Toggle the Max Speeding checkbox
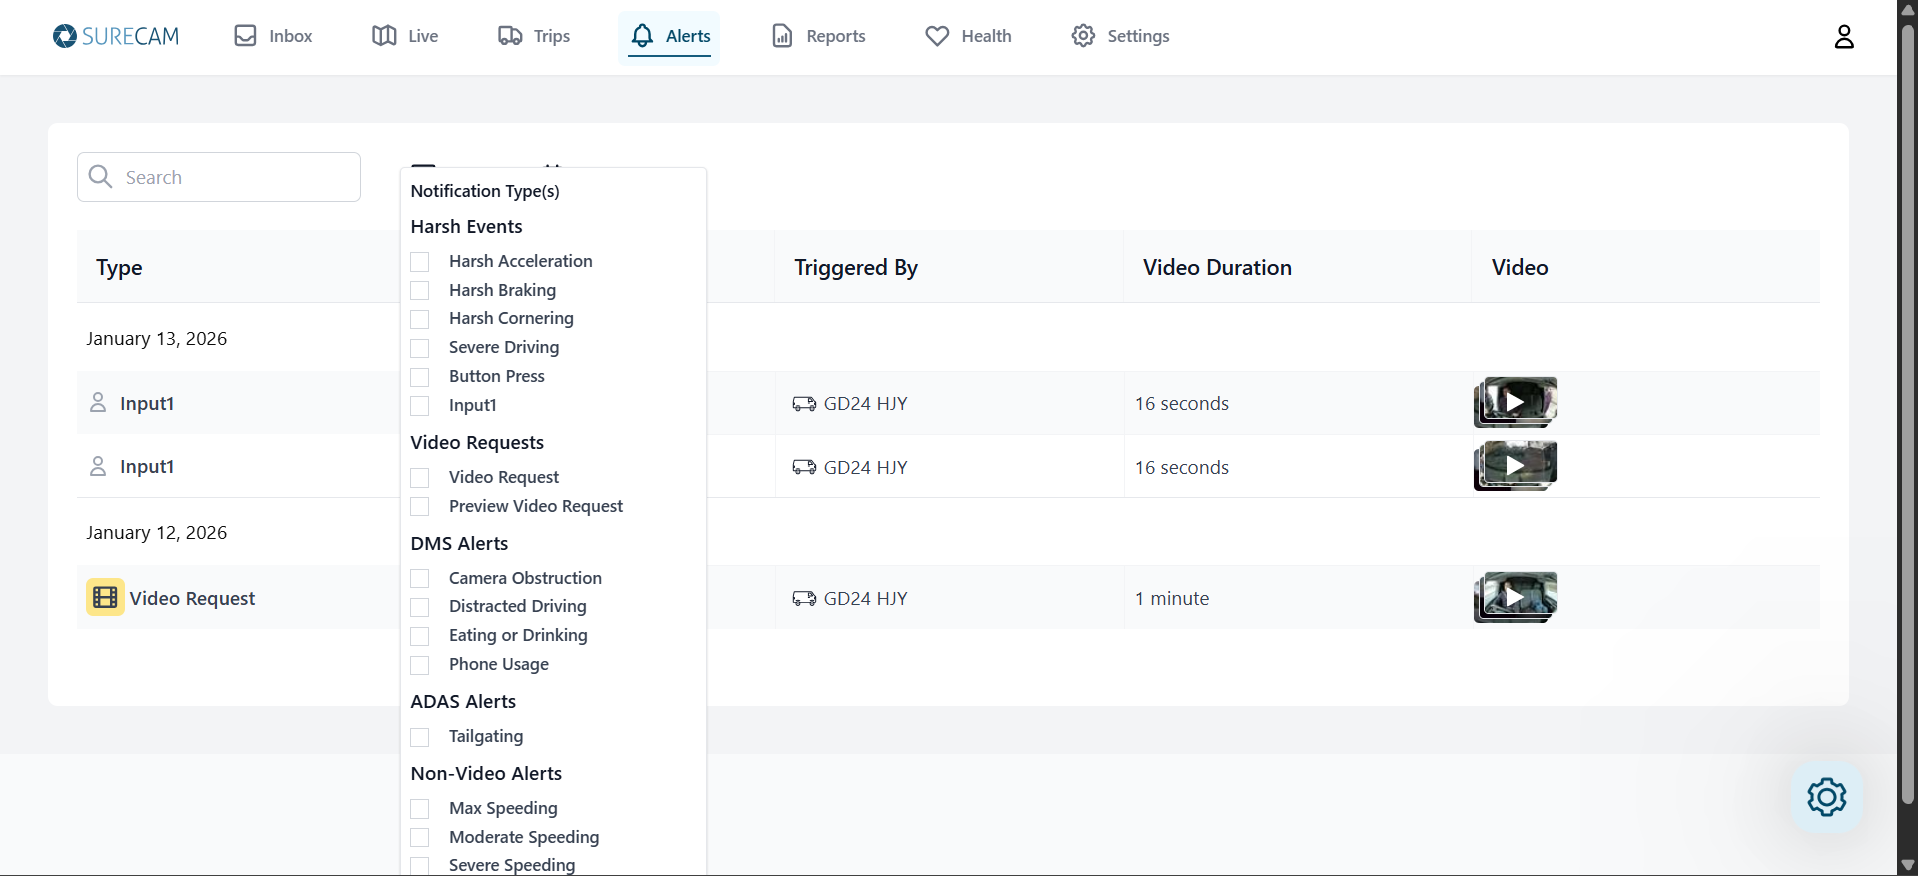Image resolution: width=1918 pixels, height=876 pixels. tap(420, 809)
